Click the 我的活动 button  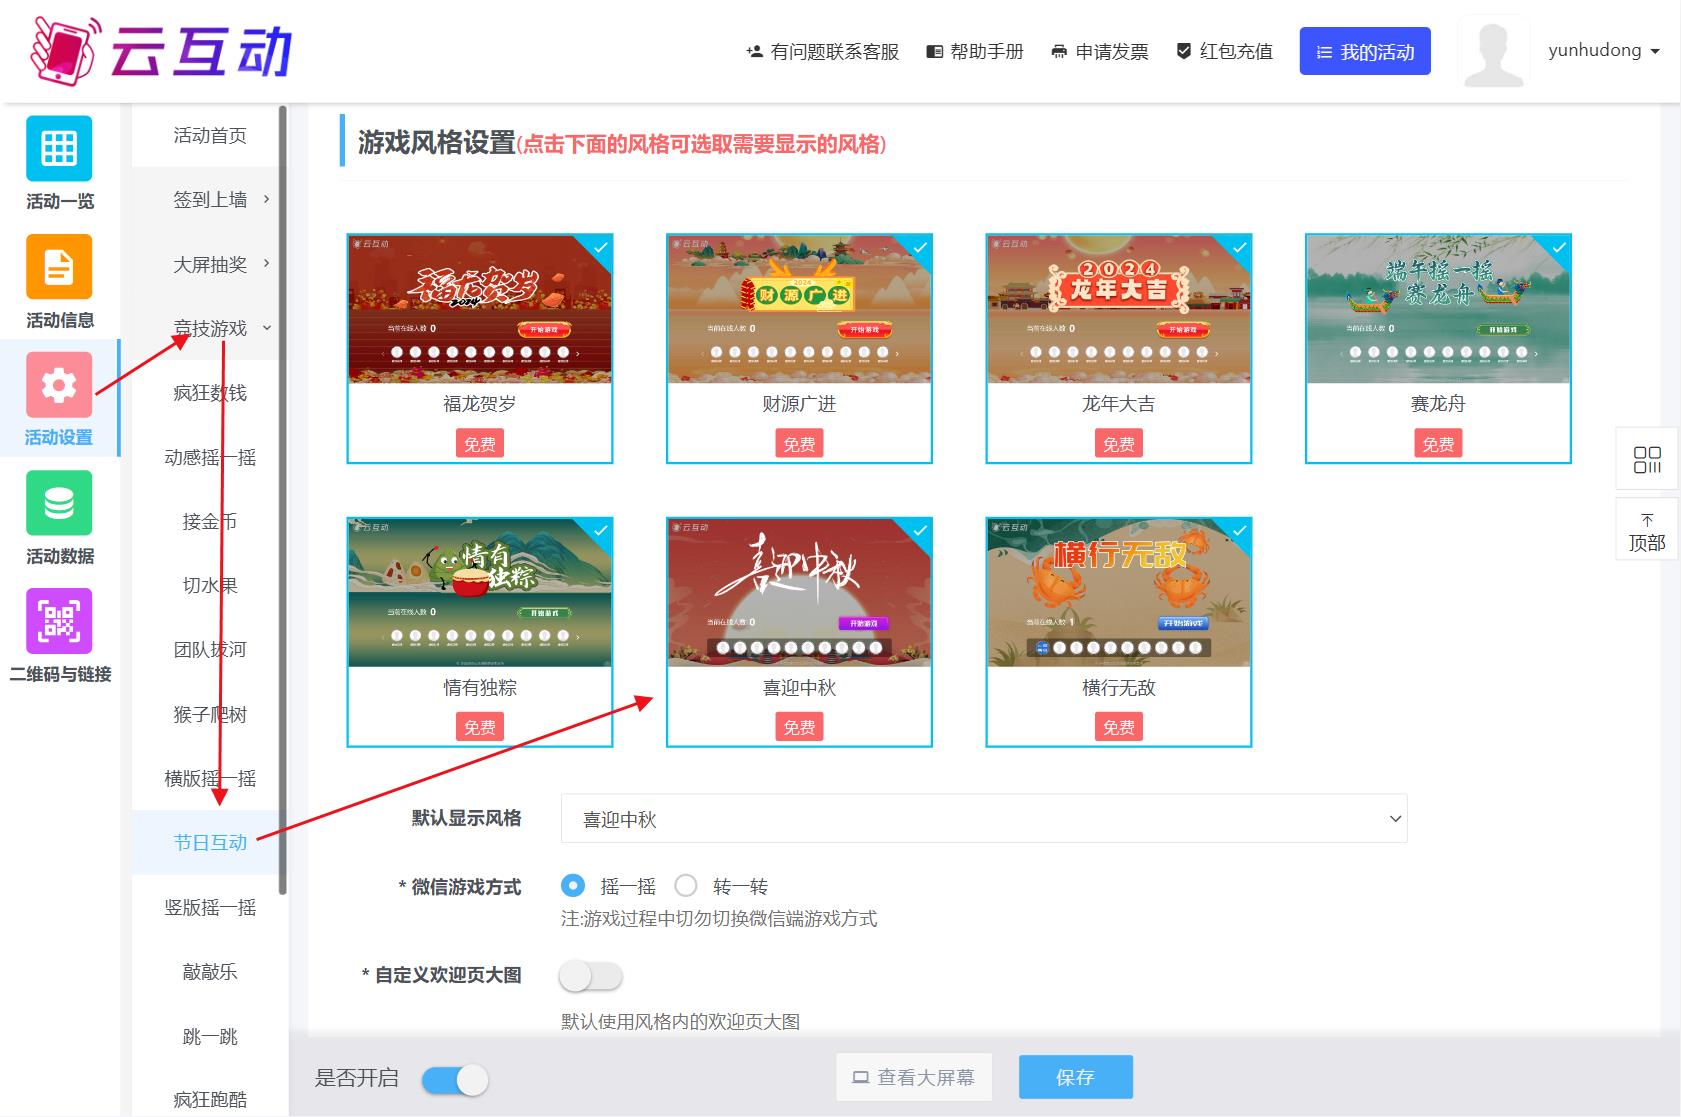point(1365,51)
